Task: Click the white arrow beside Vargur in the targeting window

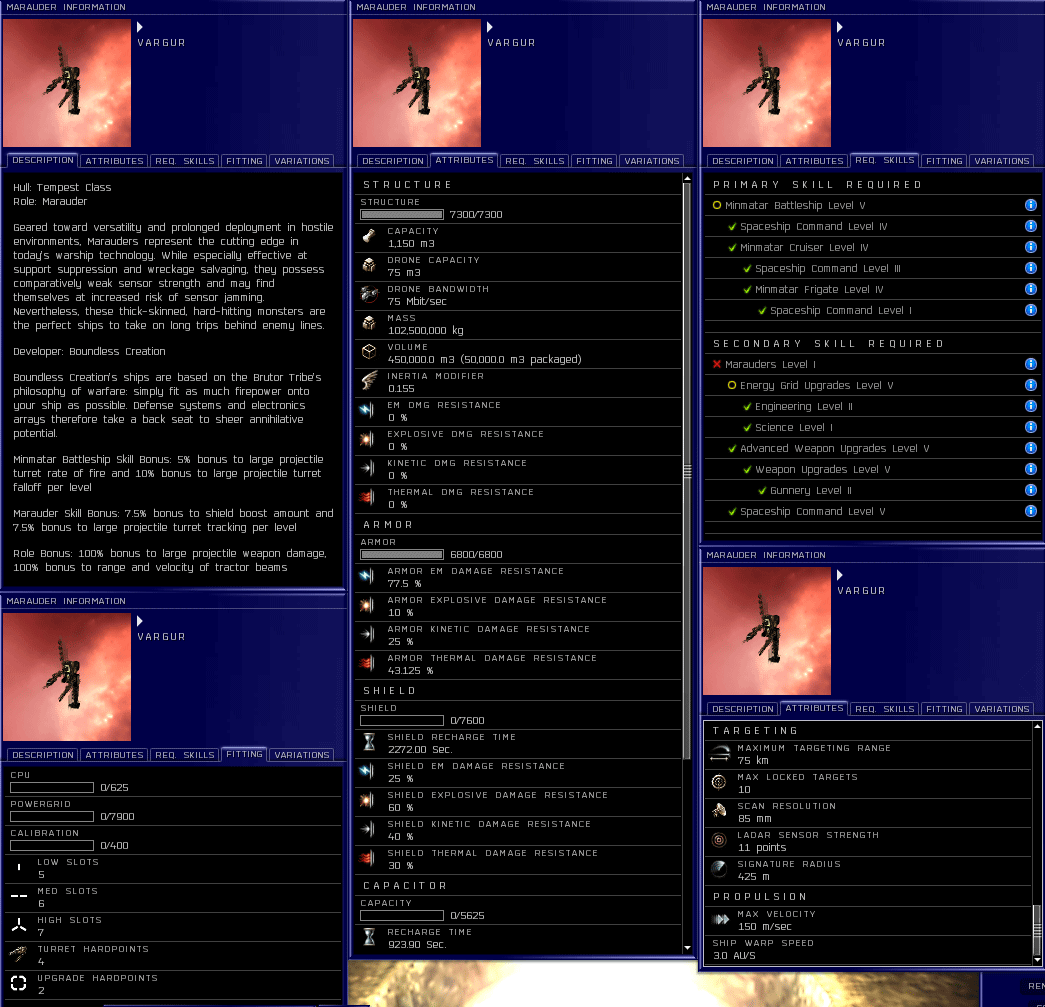Action: (x=840, y=575)
